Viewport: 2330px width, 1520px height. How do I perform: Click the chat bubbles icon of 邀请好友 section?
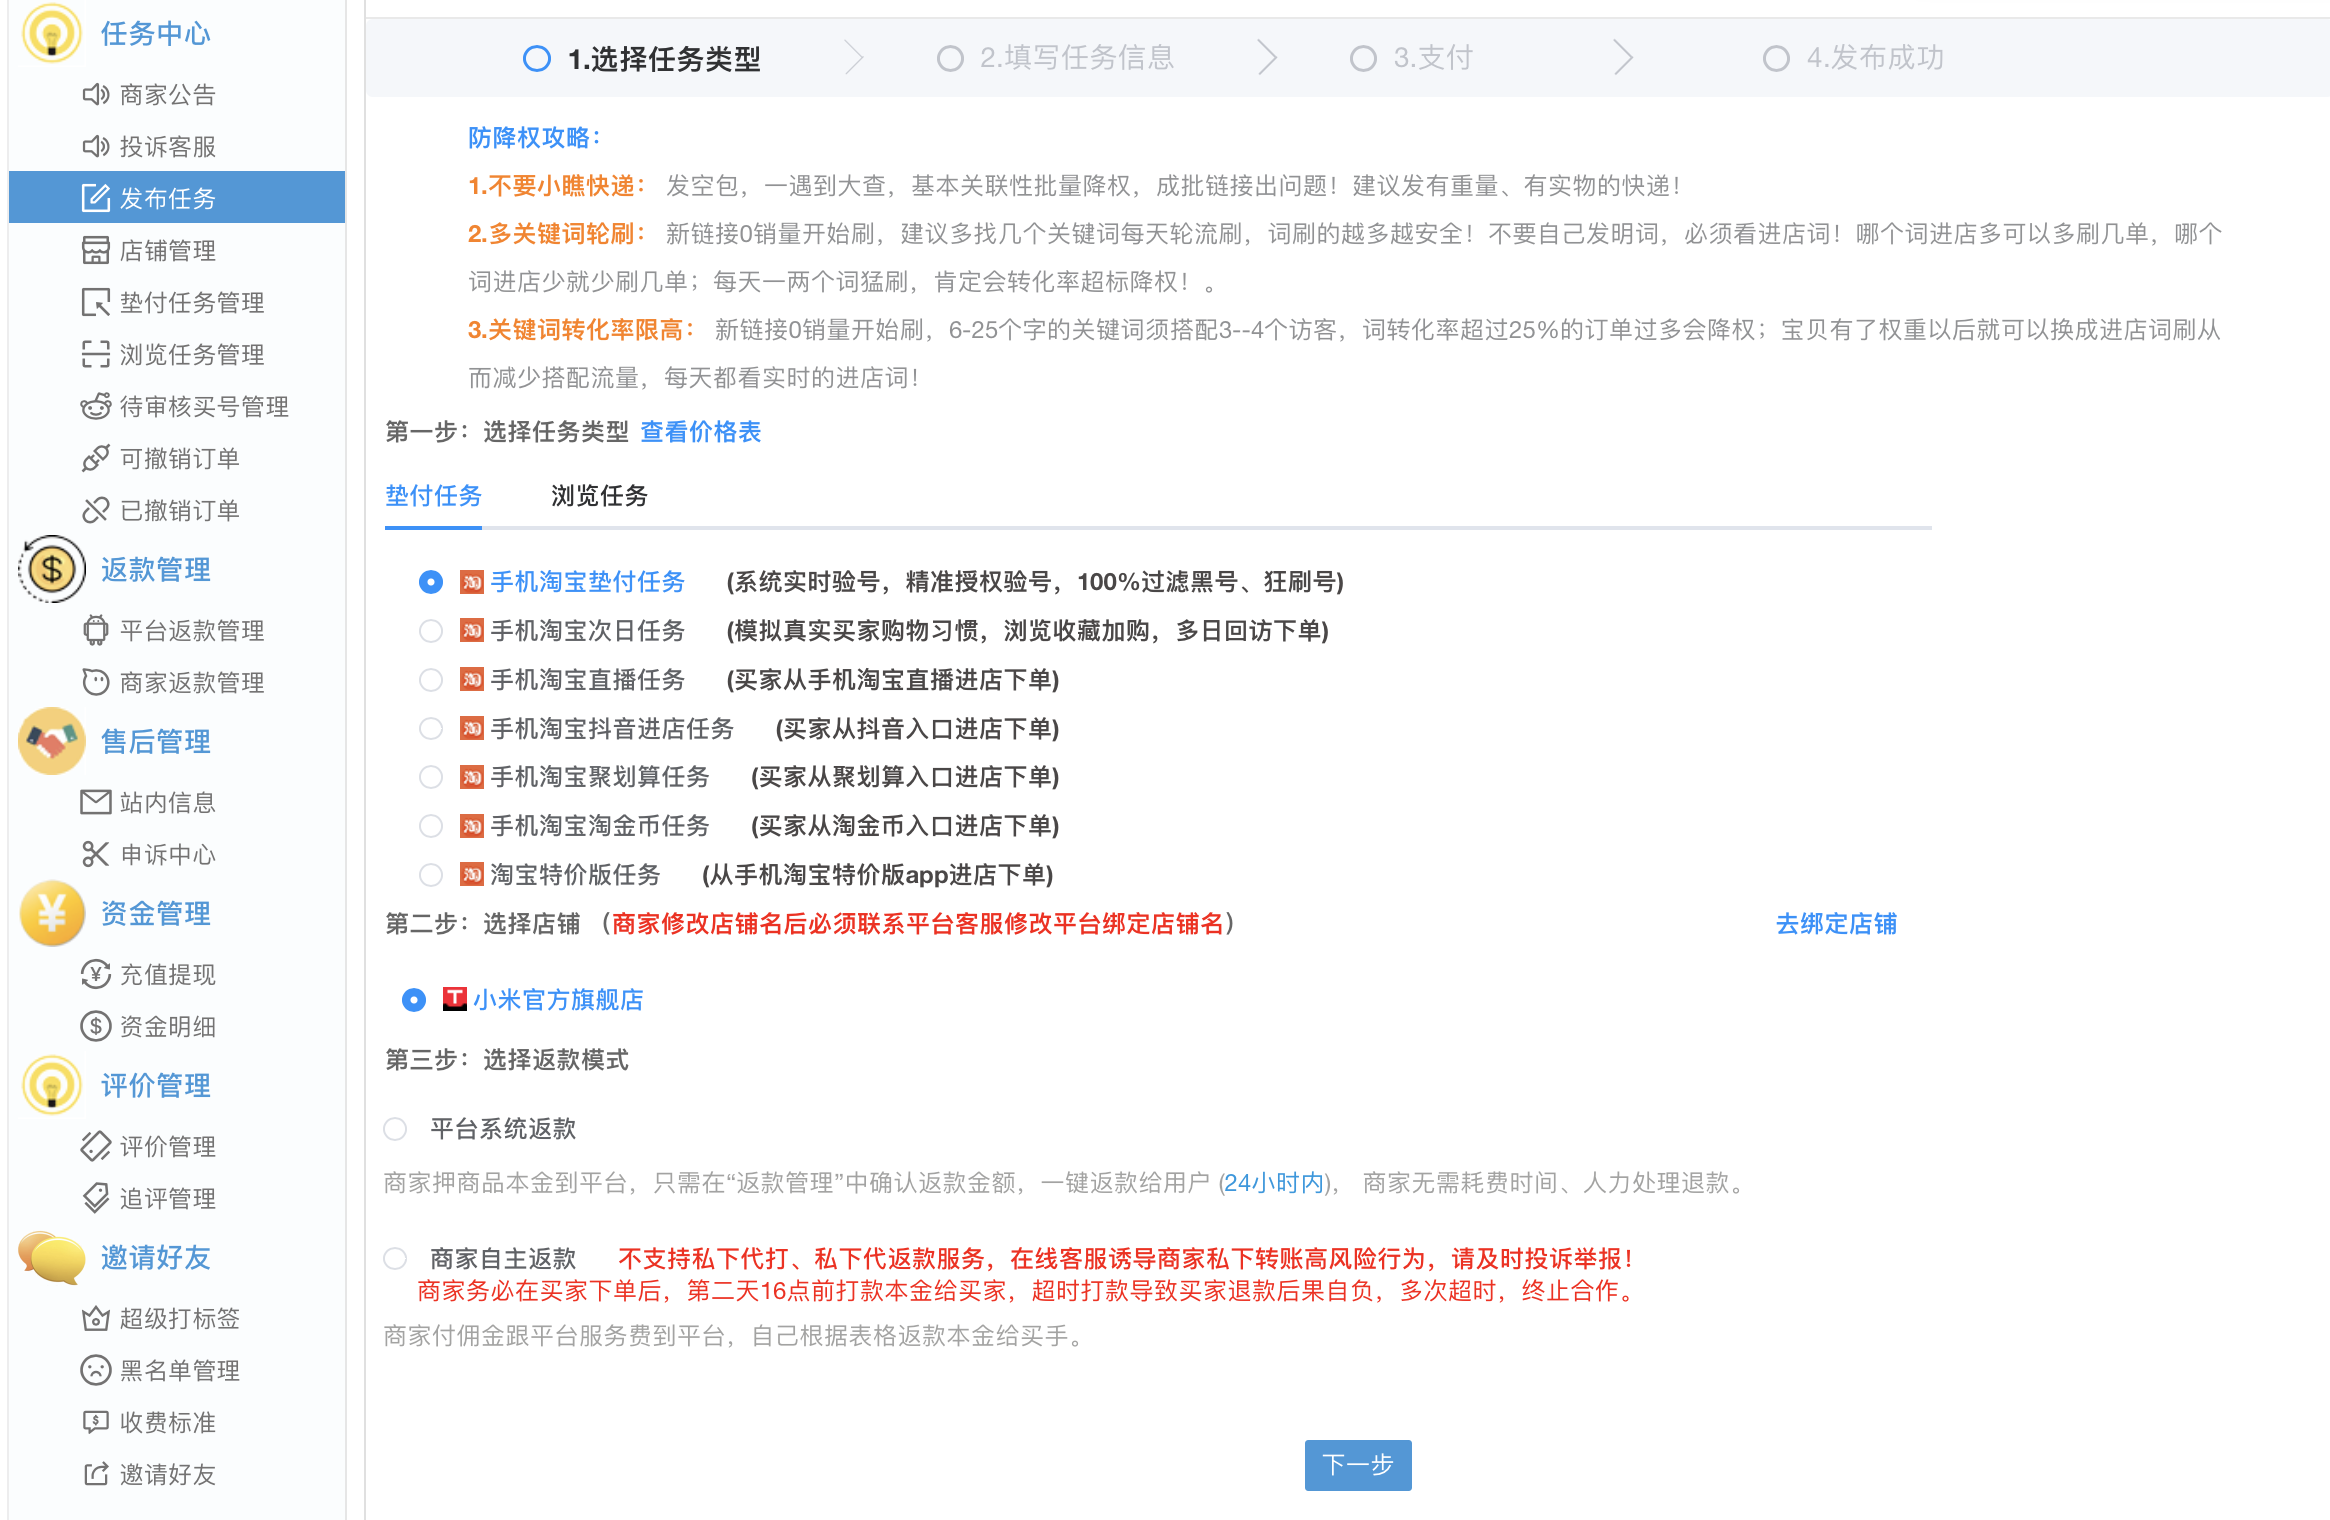point(52,1257)
